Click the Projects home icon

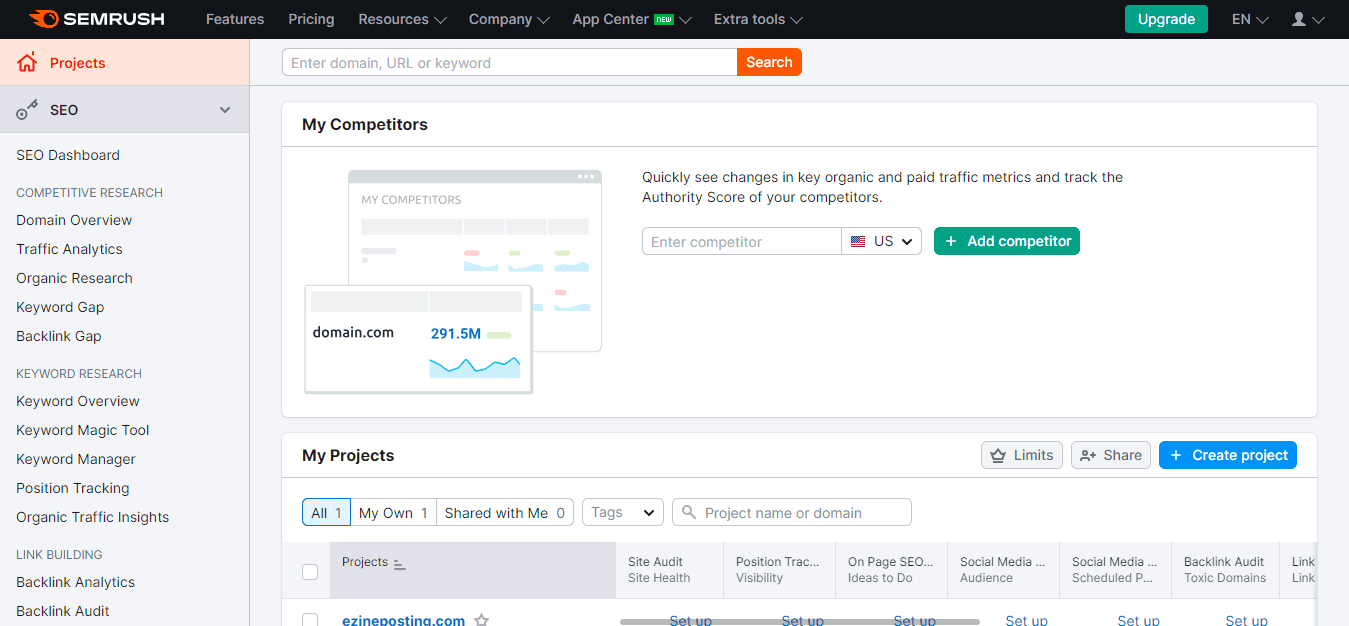[x=27, y=63]
